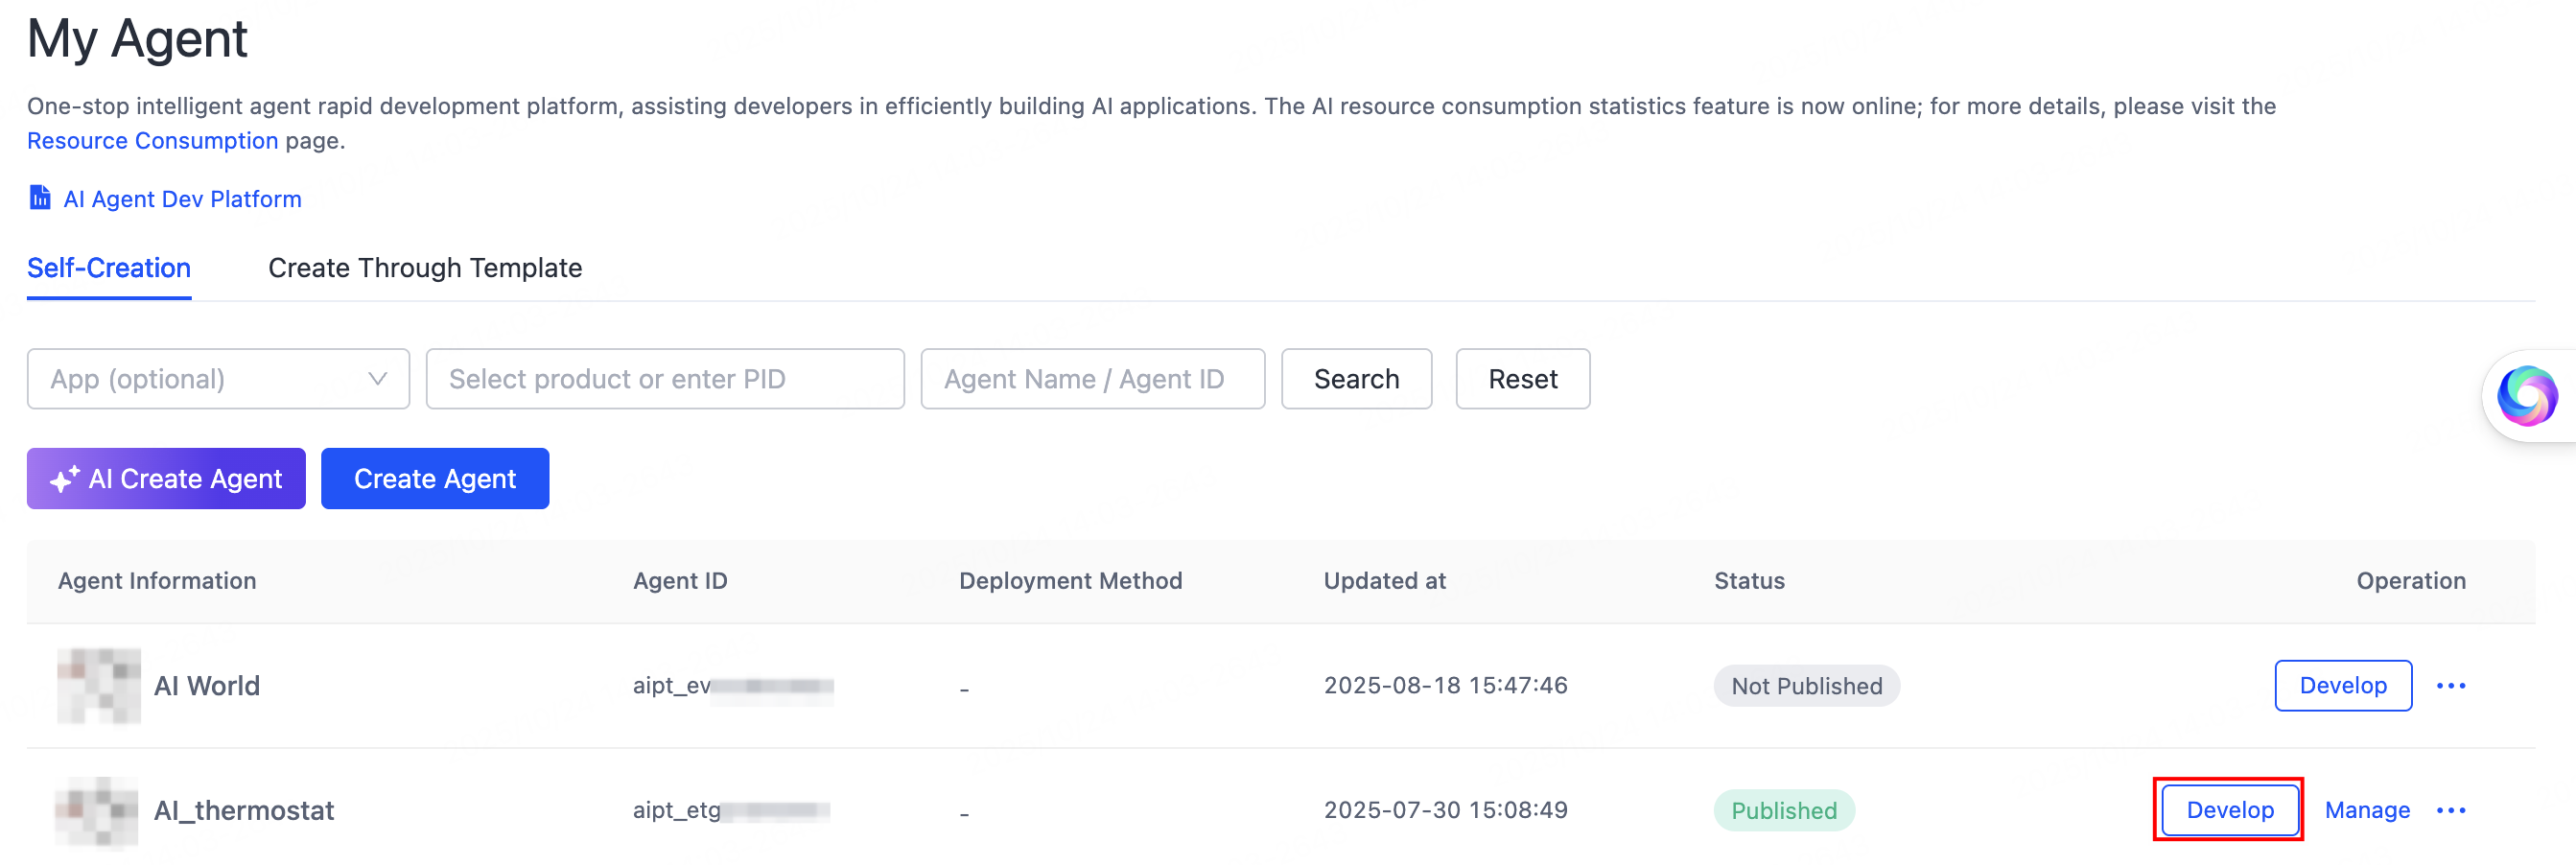
Task: Open the Resource Consumption link
Action: click(x=152, y=141)
